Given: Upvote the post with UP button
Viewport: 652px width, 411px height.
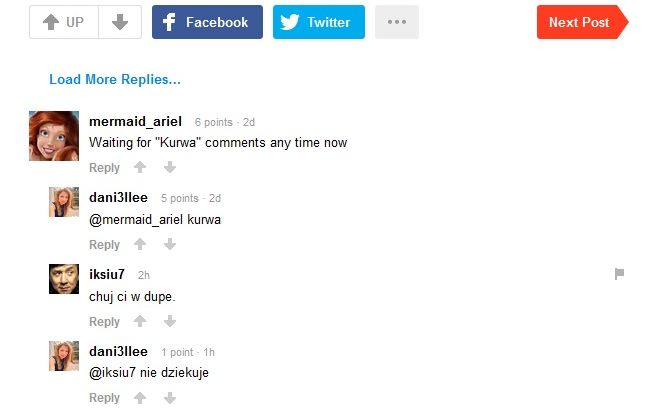Looking at the screenshot, I should tap(64, 22).
